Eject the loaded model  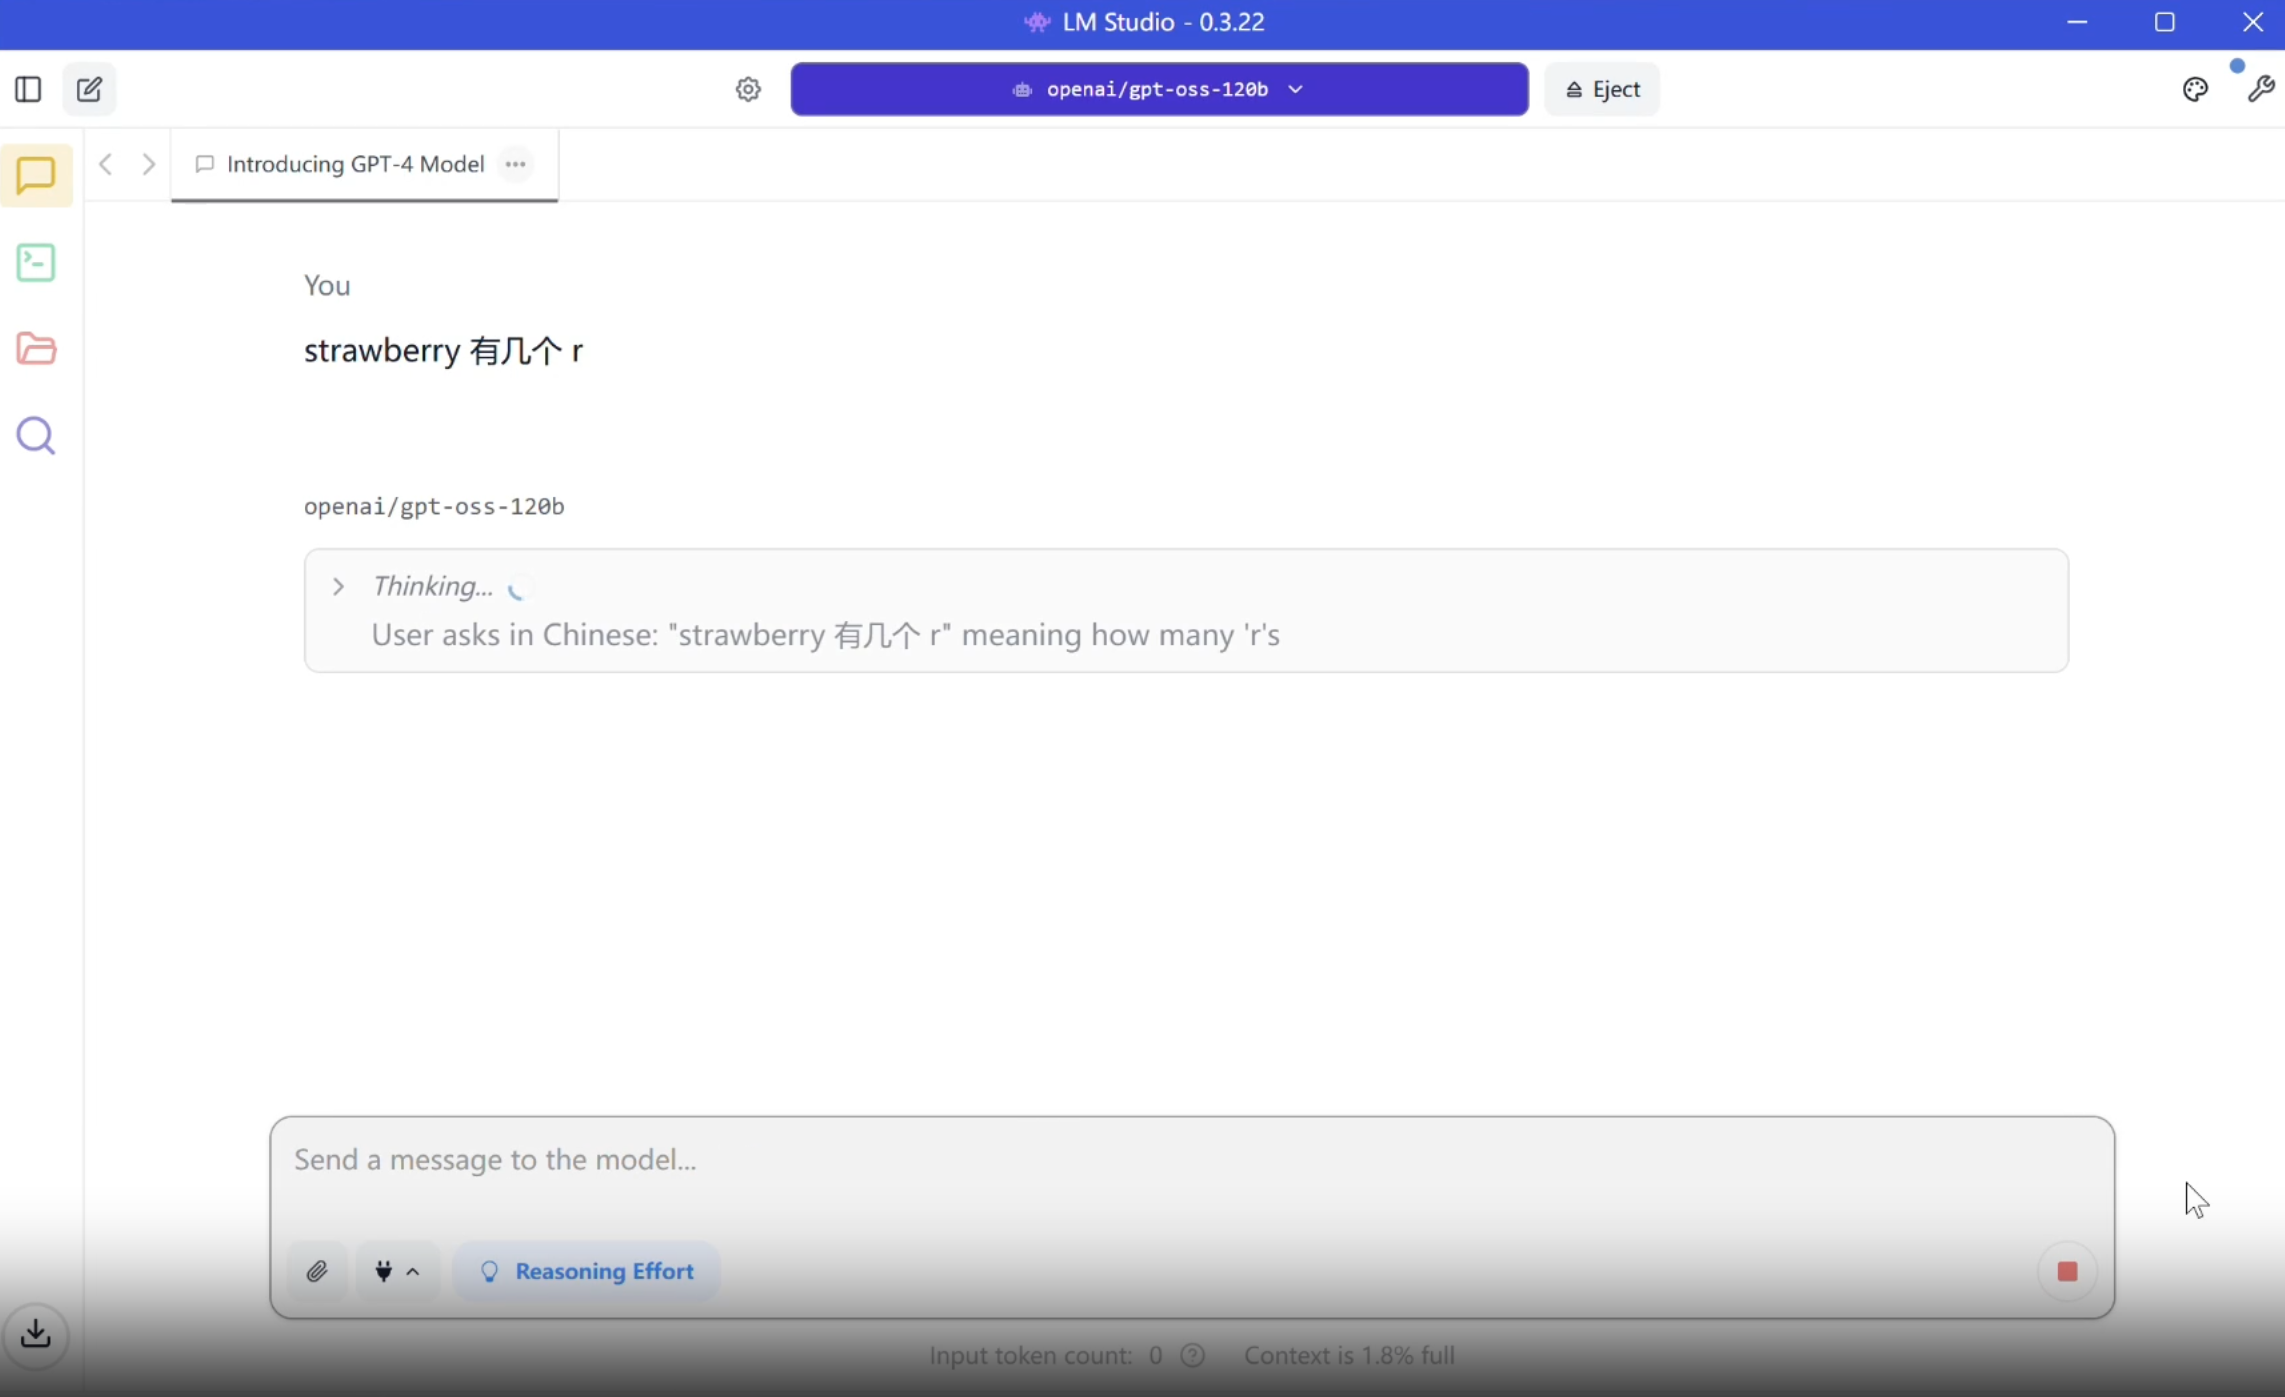[1602, 89]
